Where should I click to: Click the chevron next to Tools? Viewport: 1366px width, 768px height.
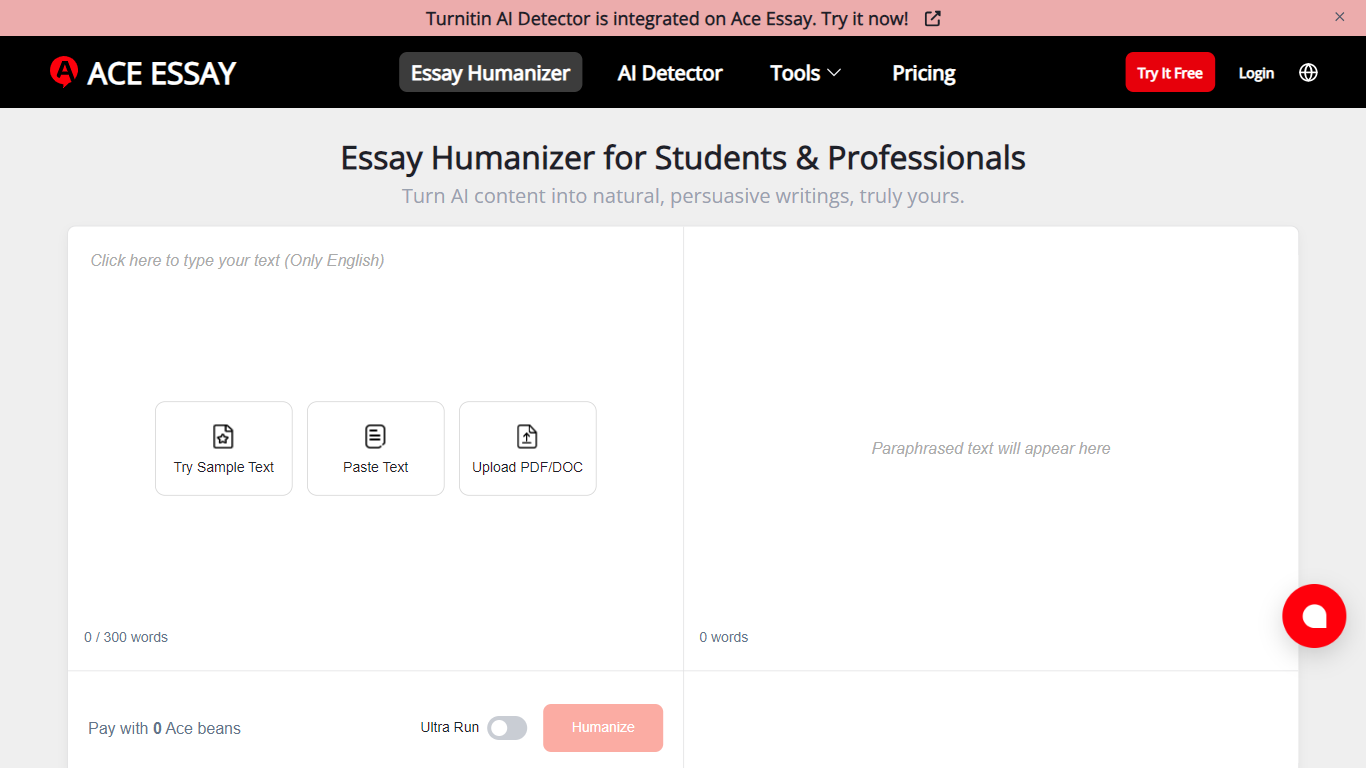pos(834,73)
